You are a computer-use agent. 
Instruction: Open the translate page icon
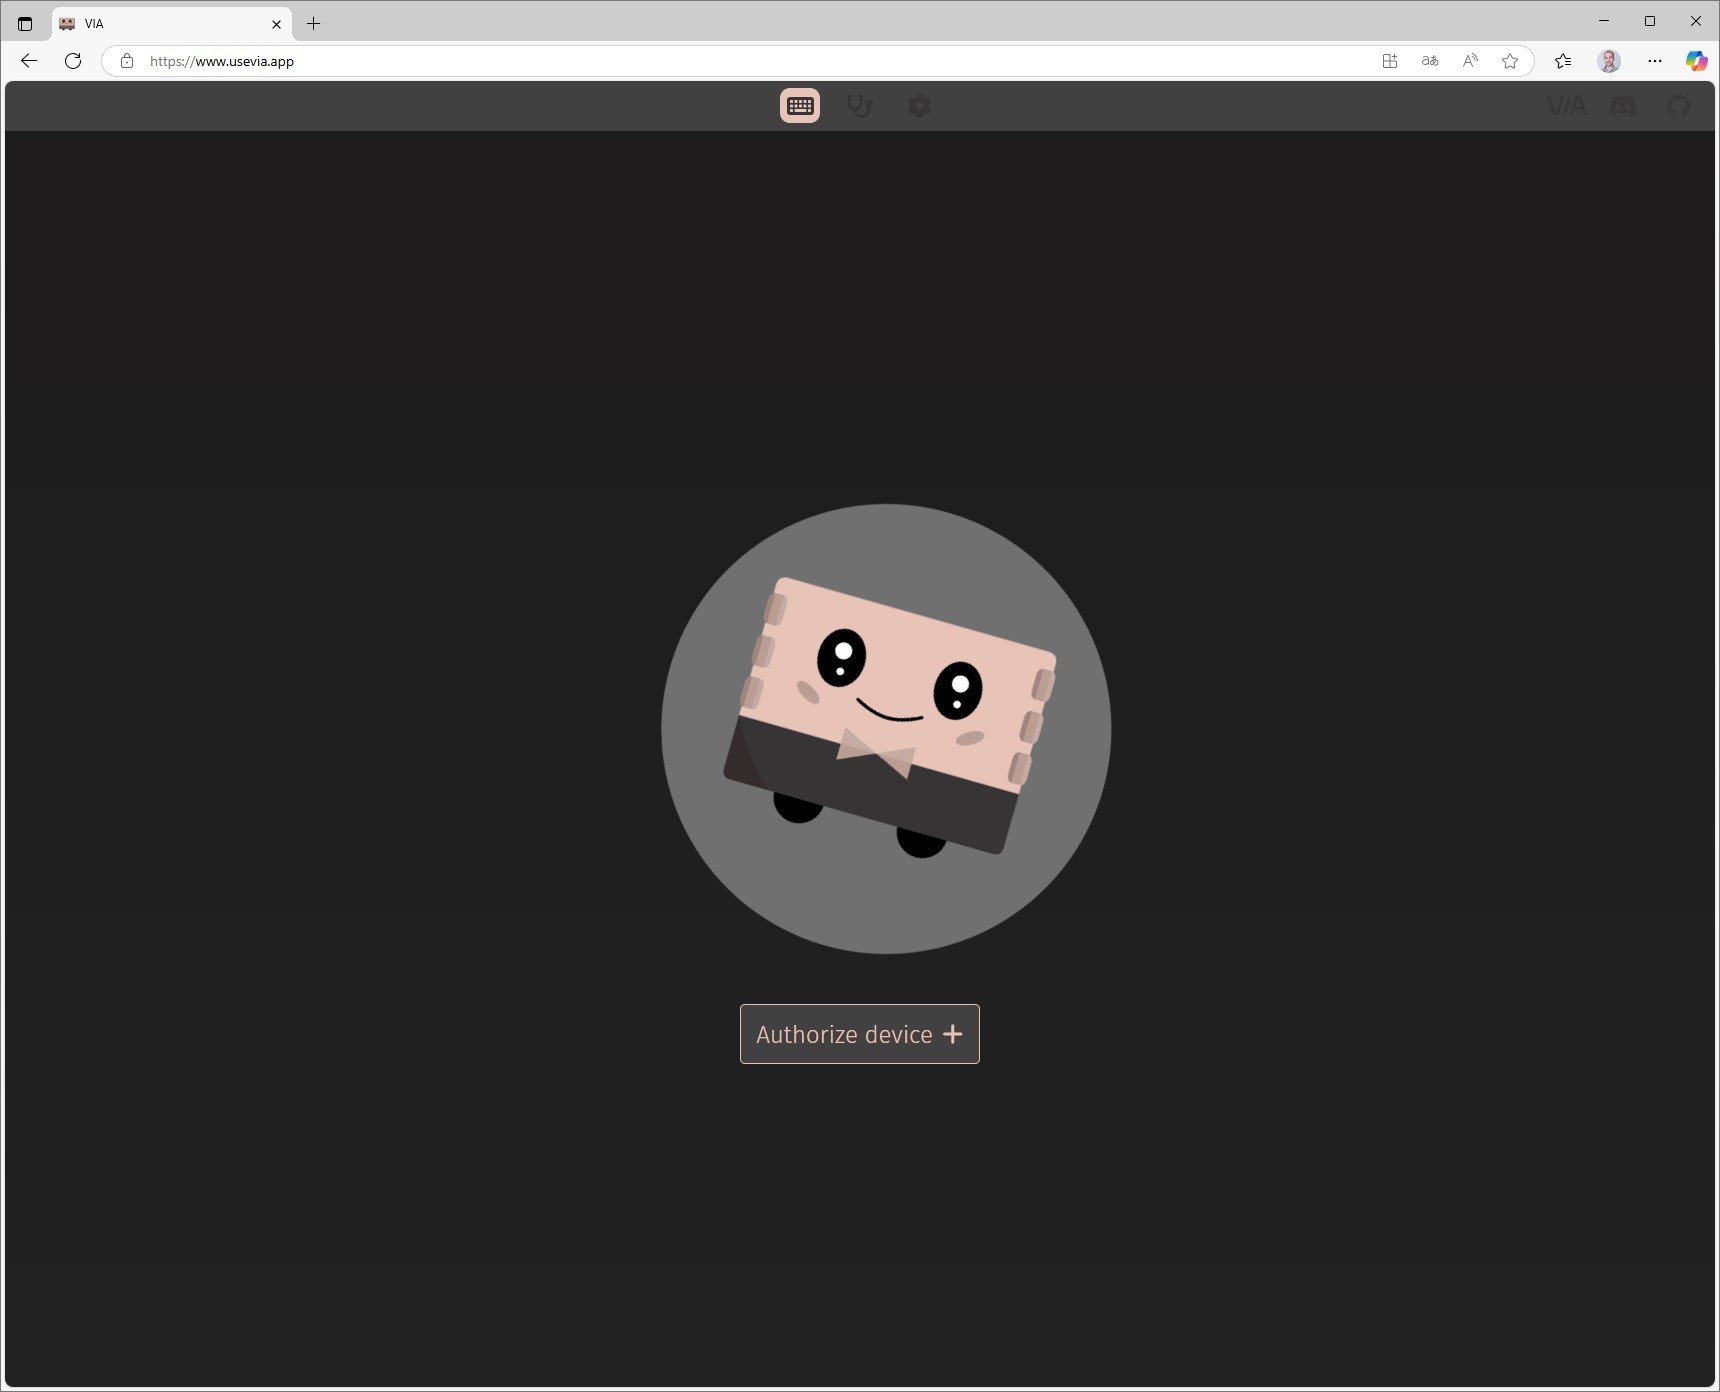[1430, 61]
